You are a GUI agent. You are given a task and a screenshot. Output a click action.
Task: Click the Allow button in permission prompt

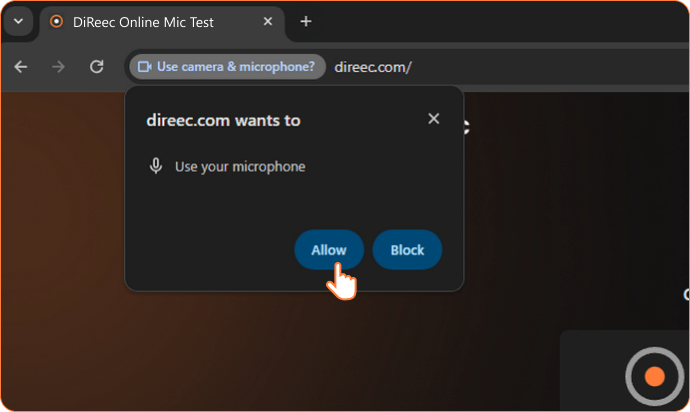329,250
